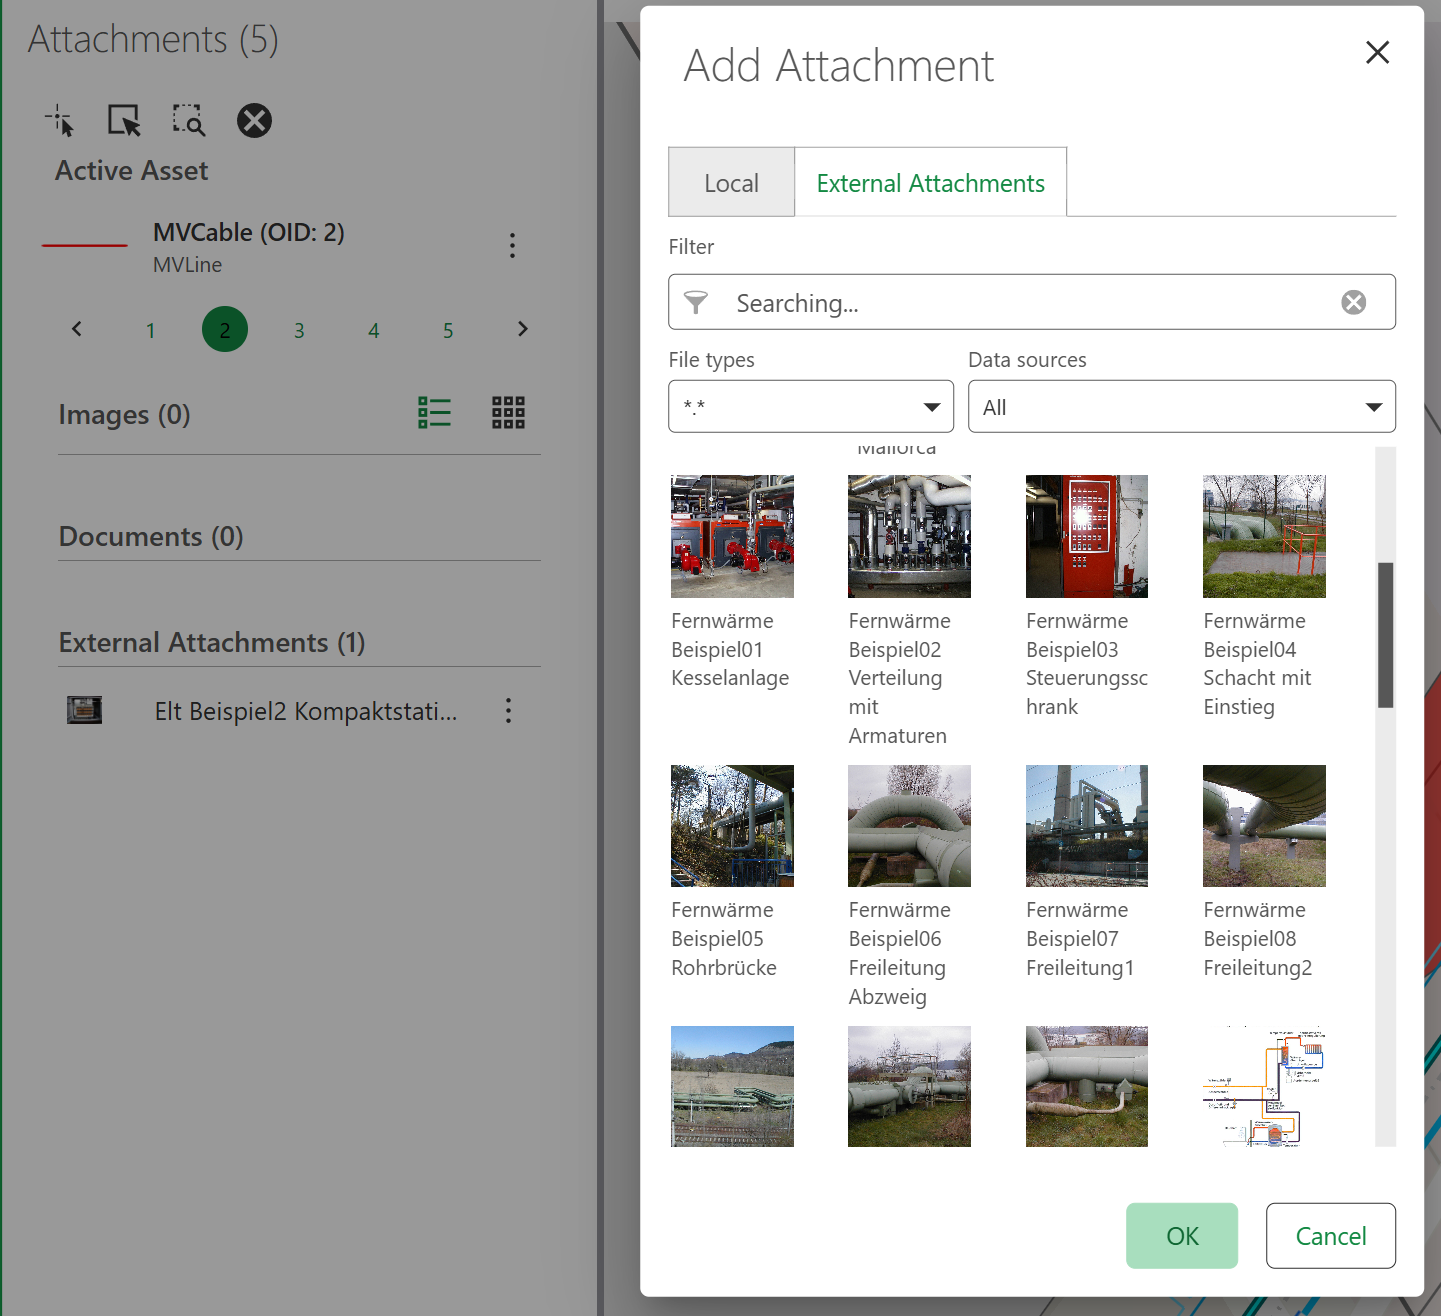Image resolution: width=1441 pixels, height=1316 pixels.
Task: Select the External Attachments tab
Action: (x=930, y=182)
